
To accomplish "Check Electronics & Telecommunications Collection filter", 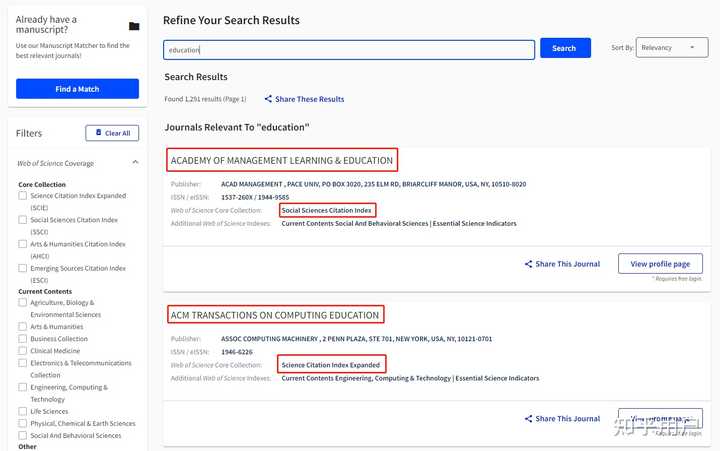I will (22, 363).
